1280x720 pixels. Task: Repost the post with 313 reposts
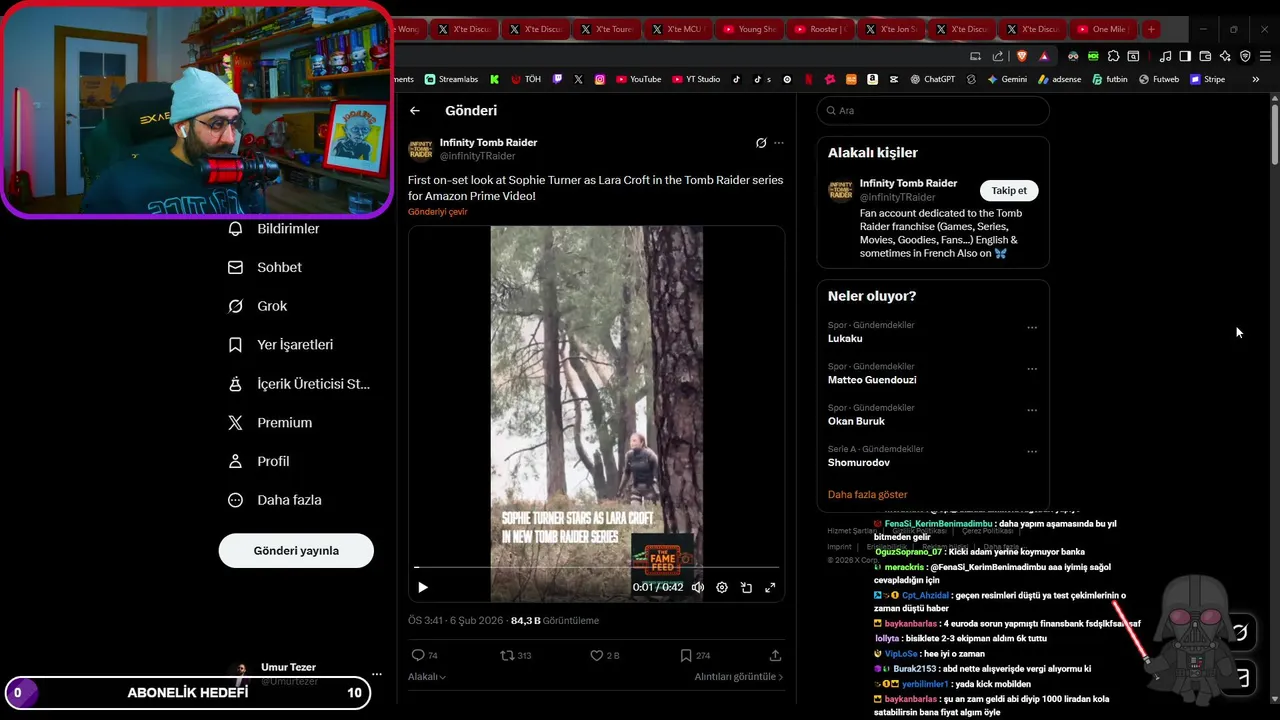coord(507,655)
